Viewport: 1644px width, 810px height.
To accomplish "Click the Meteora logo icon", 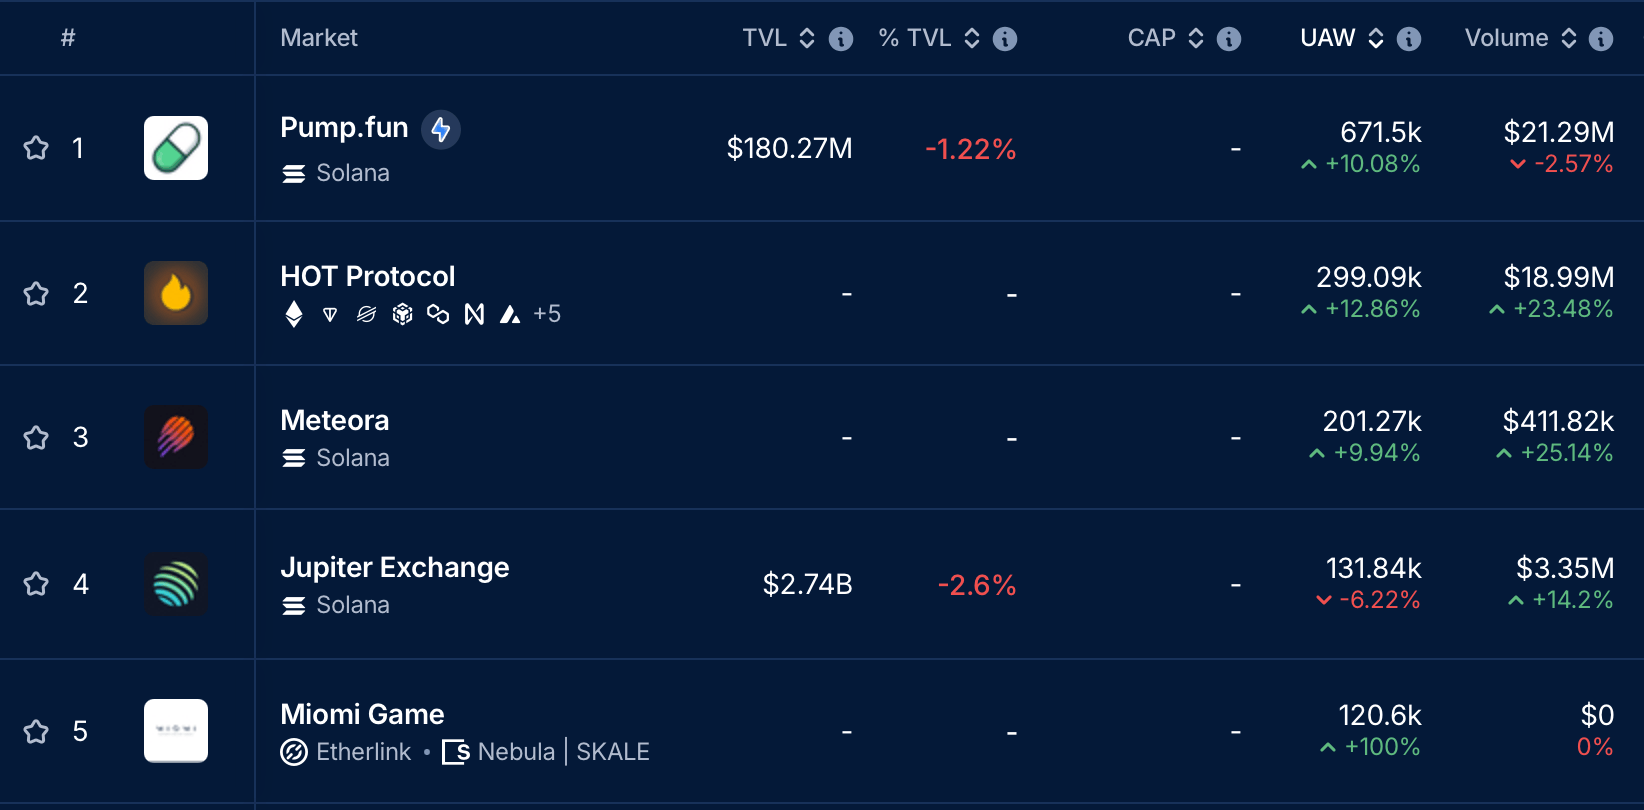I will [x=176, y=437].
